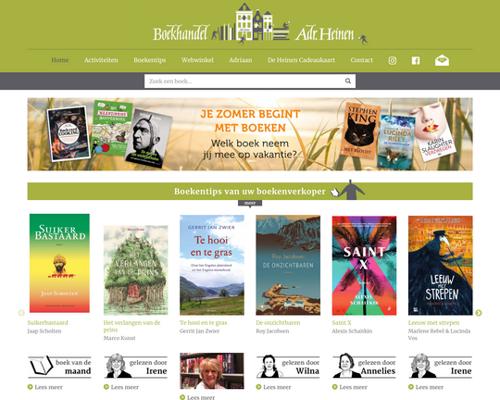Click the summer books banner image

tap(250, 134)
